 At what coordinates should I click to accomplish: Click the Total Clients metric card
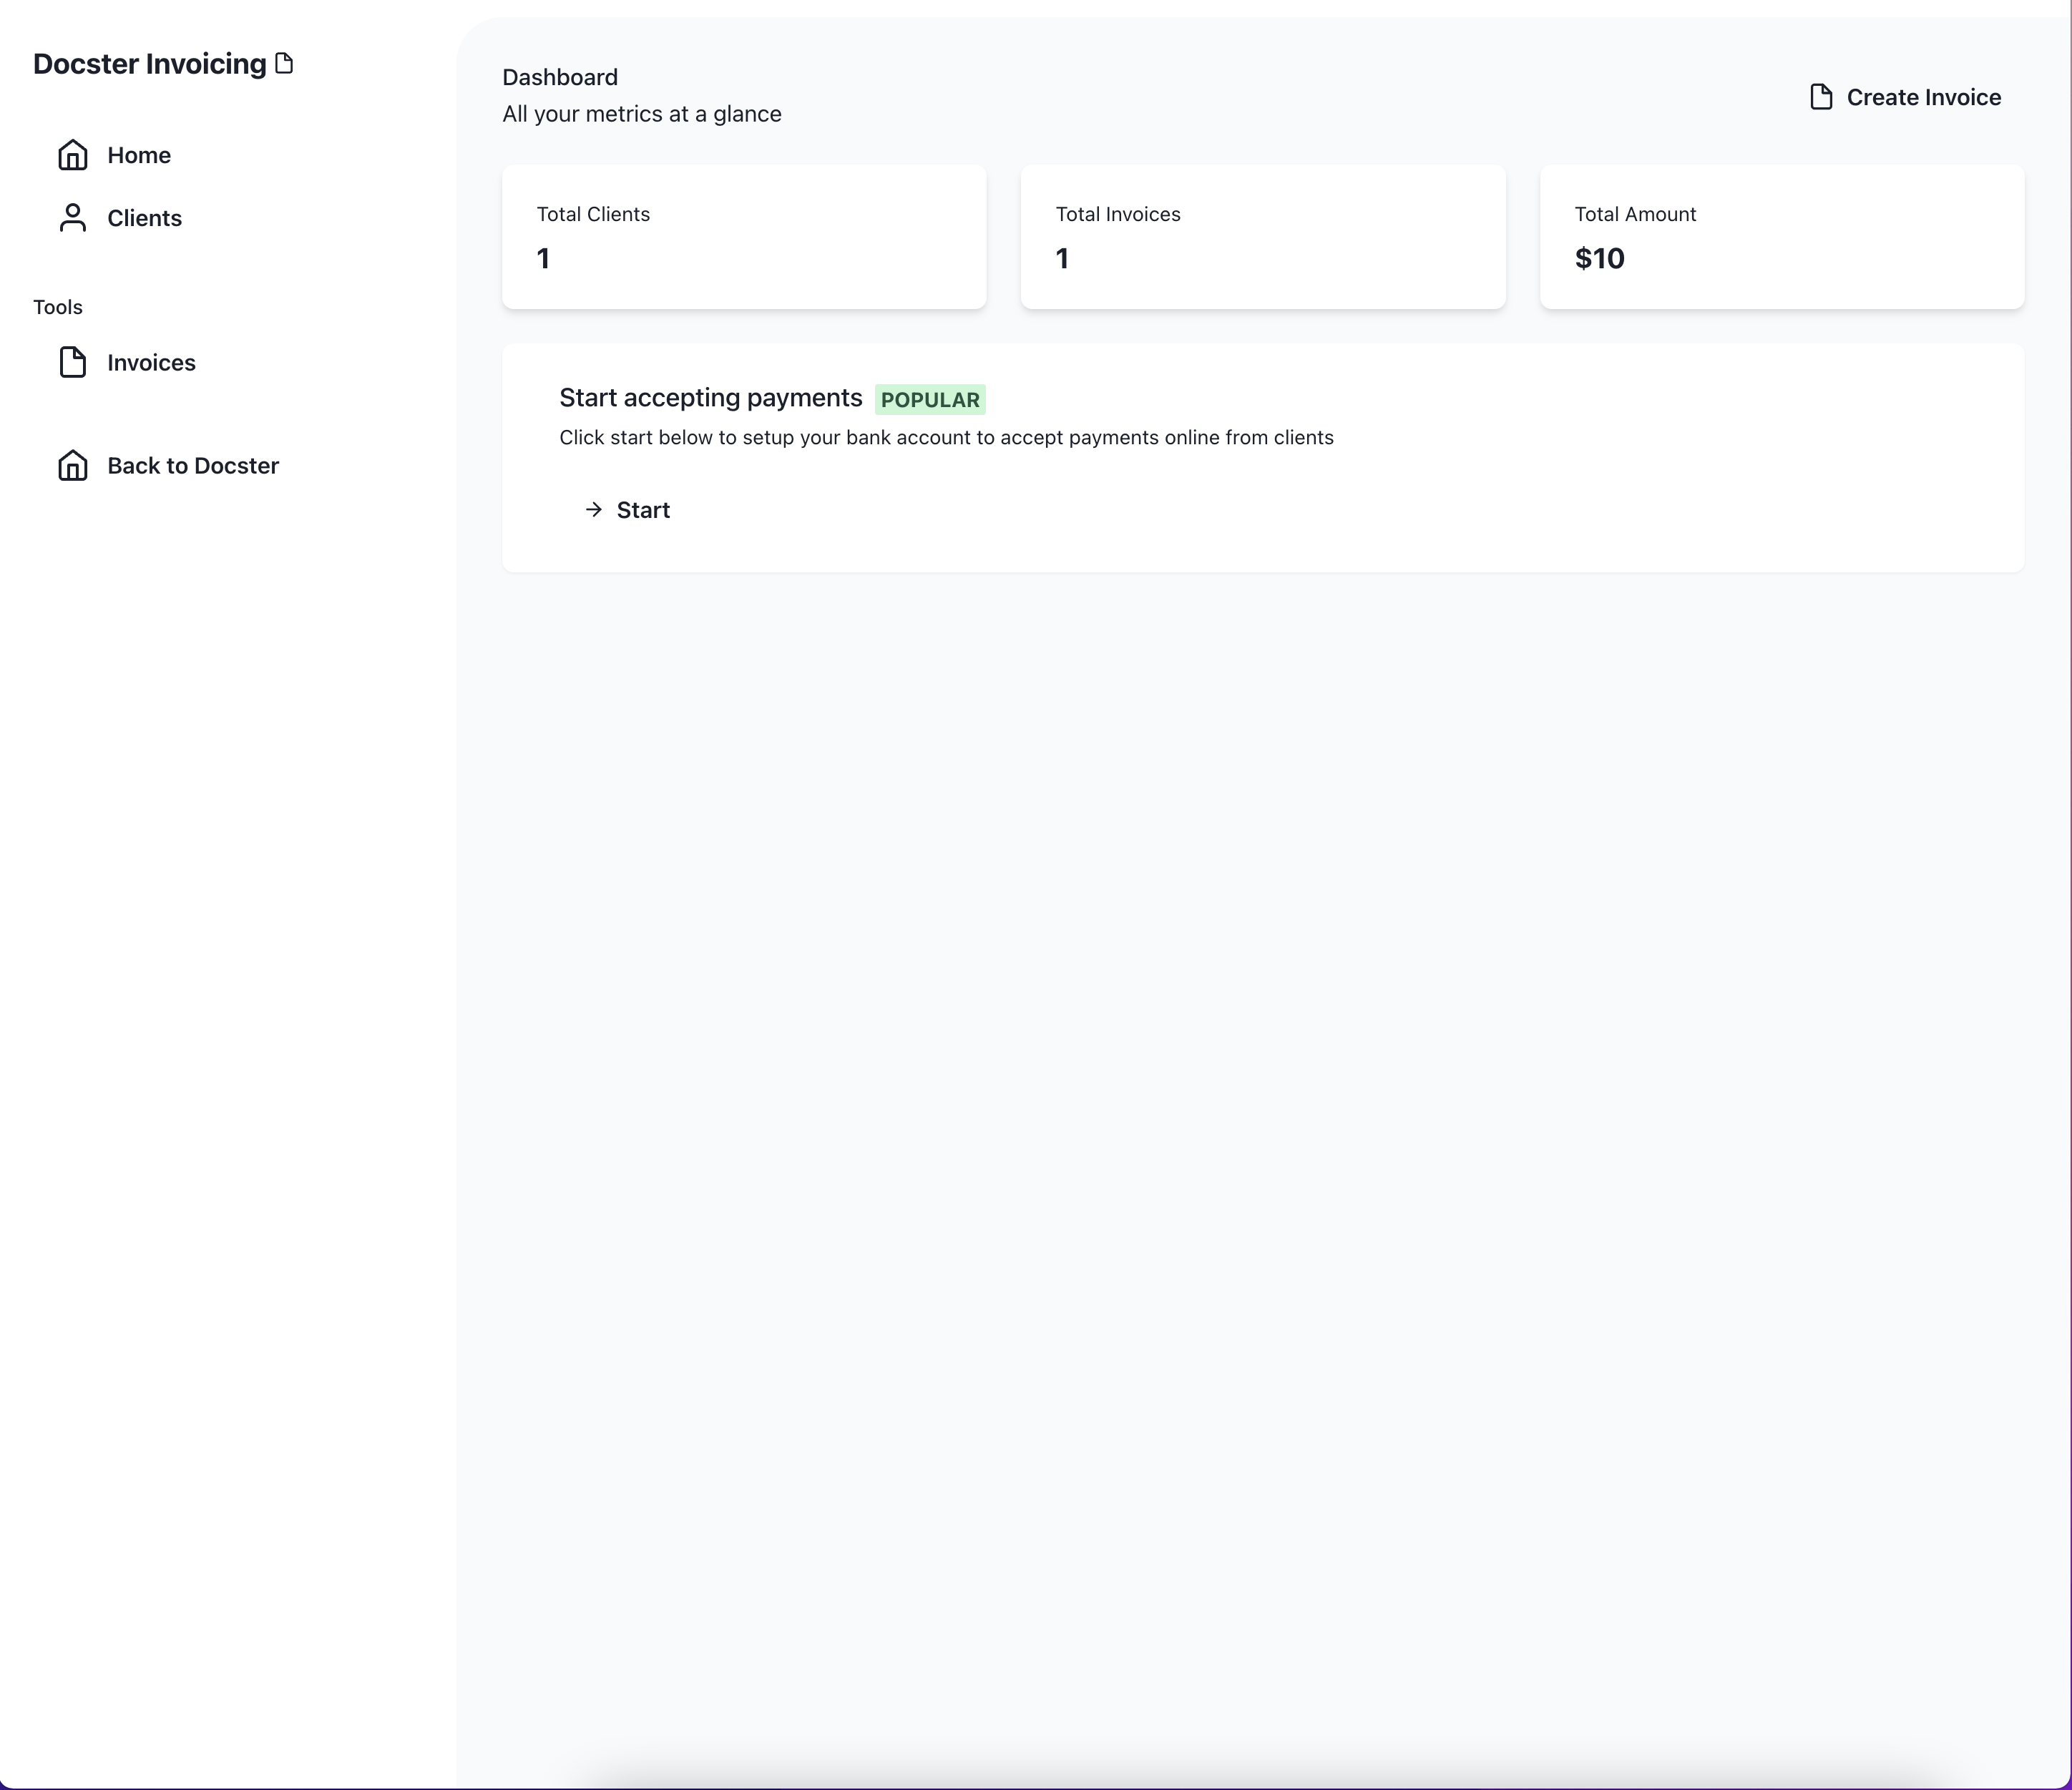(743, 237)
